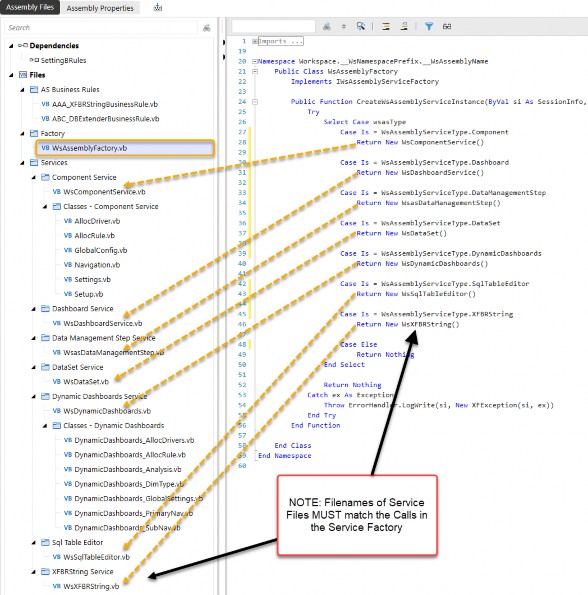Click the glasses icon in editor toolbar
The height and width of the screenshot is (595, 588).
point(447,27)
